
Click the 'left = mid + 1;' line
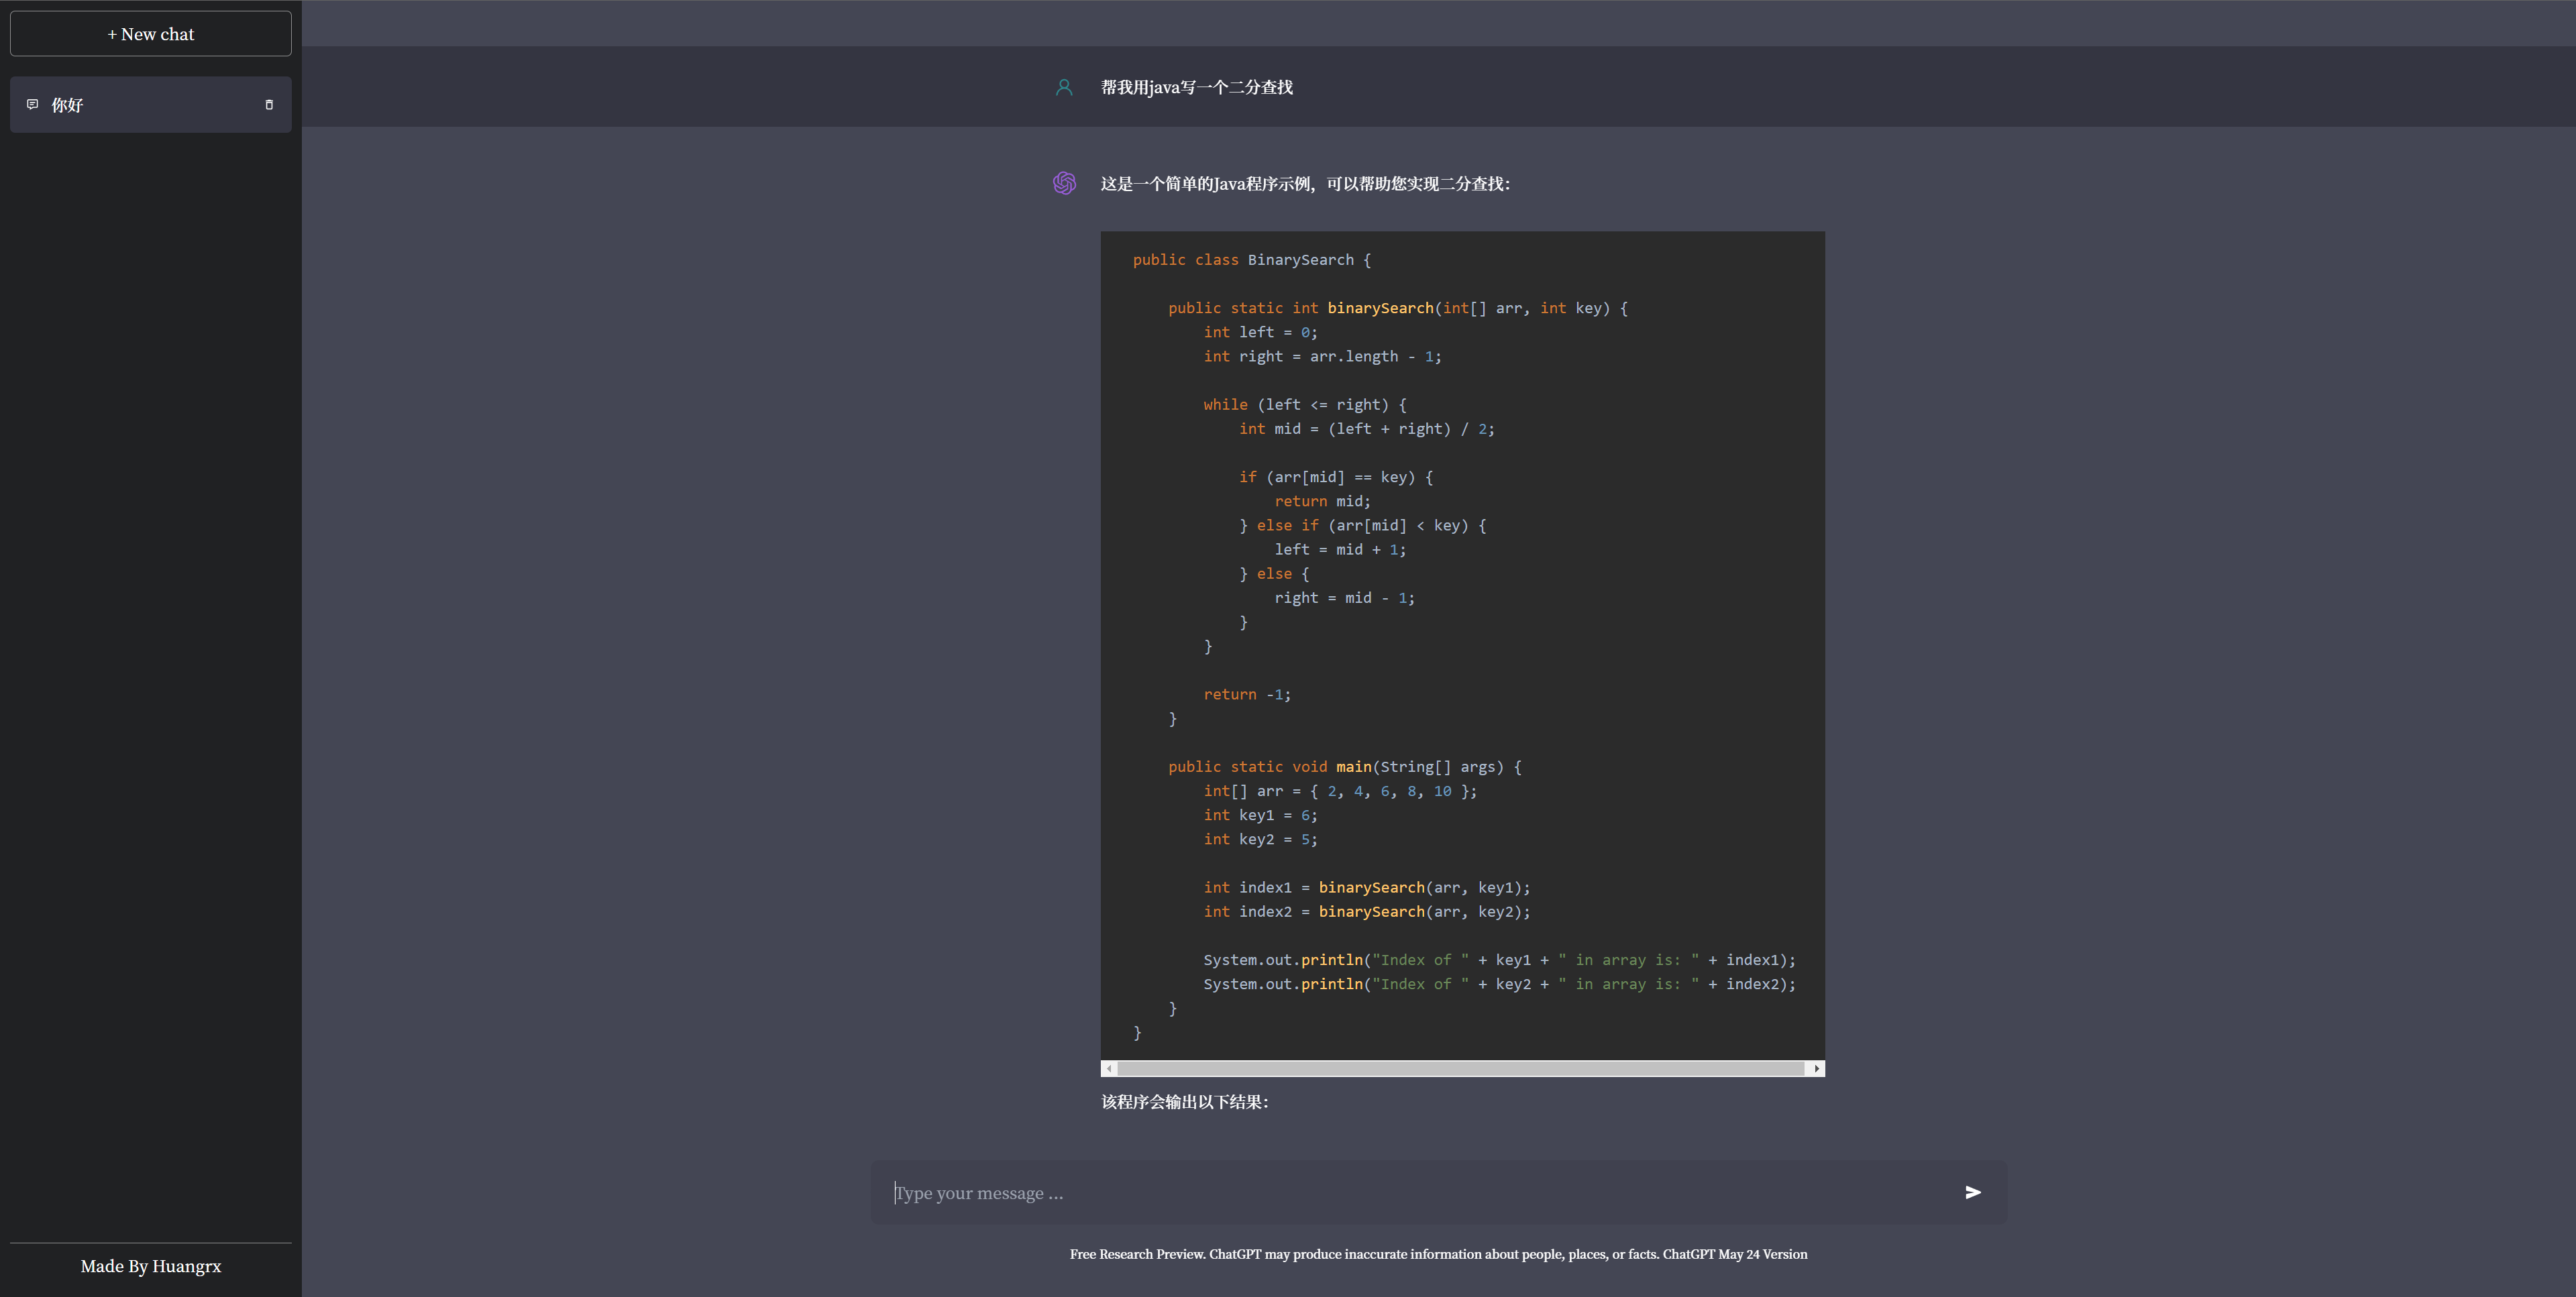pos(1340,550)
